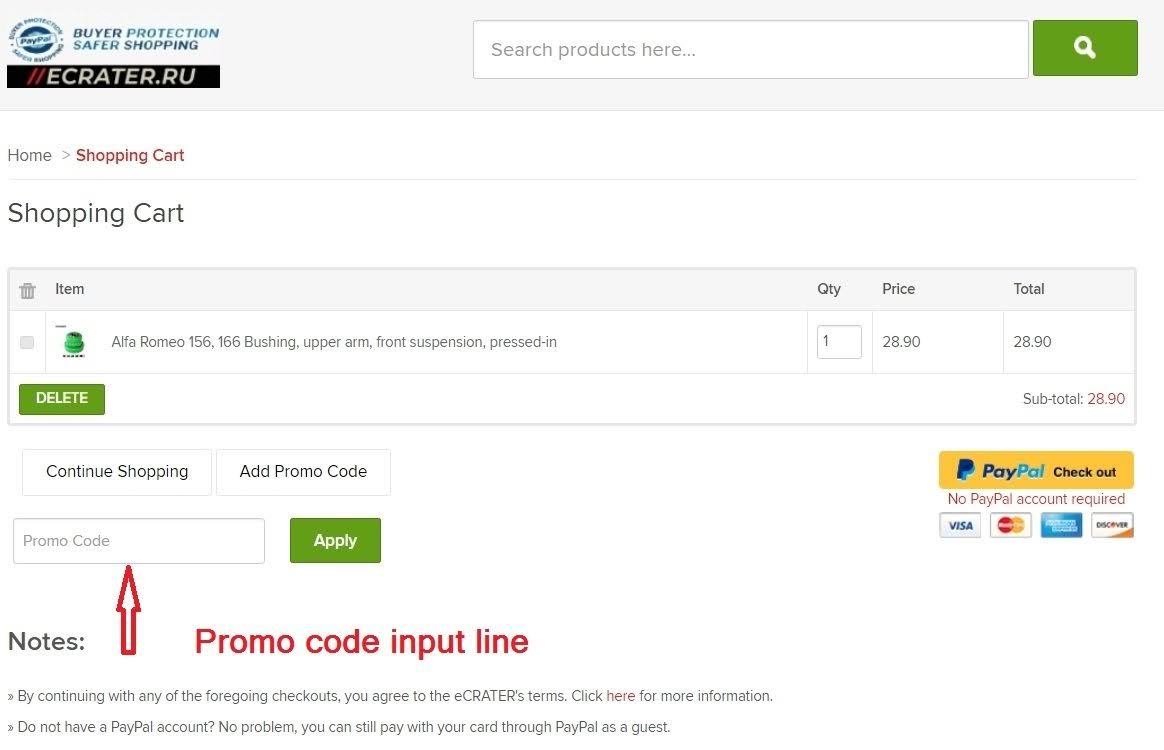Click the MasterCard icon

1010,525
